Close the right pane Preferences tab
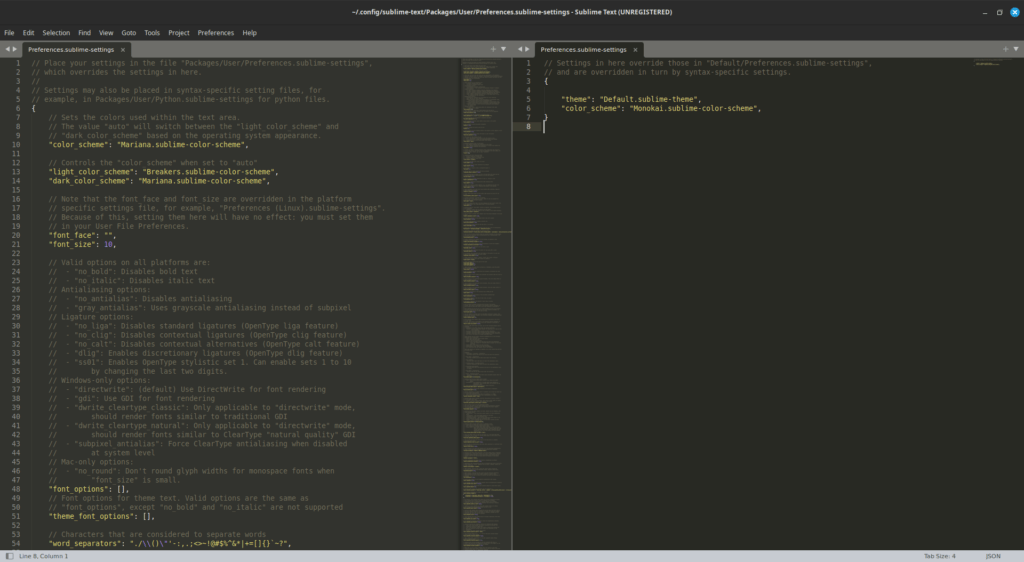Viewport: 1024px width, 562px height. (x=635, y=50)
